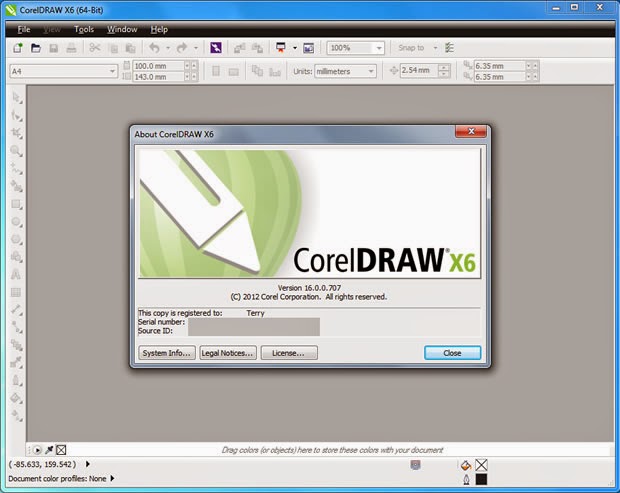Viewport: 620px width, 493px height.
Task: Click the purple Search content icon
Action: pos(215,48)
